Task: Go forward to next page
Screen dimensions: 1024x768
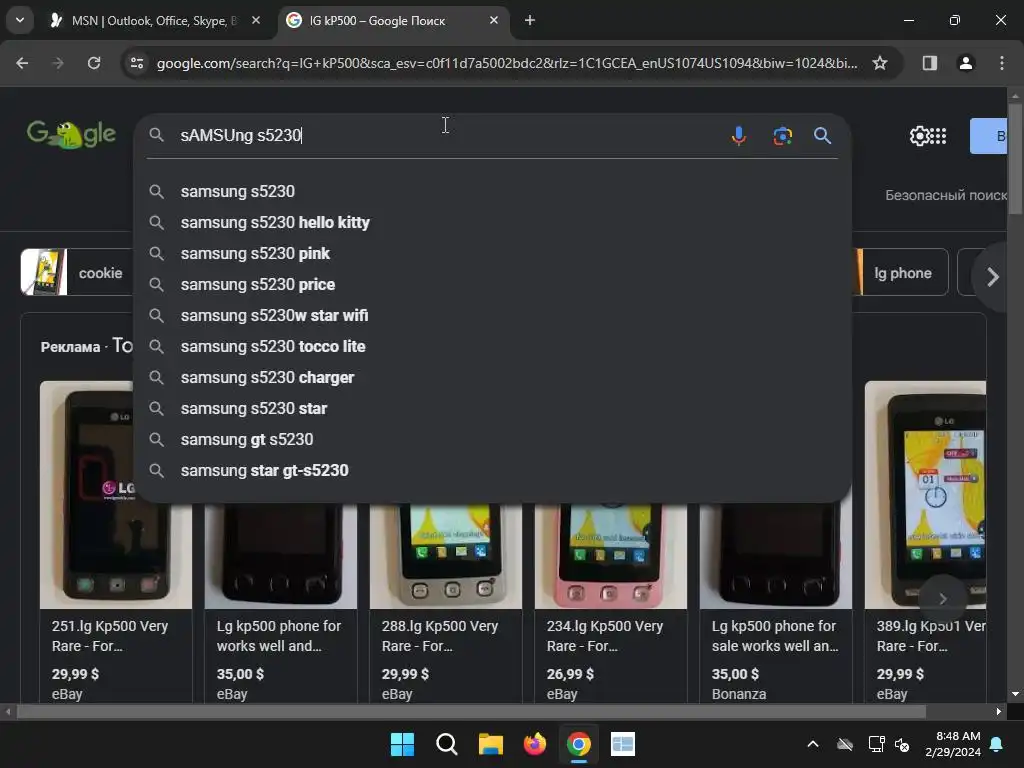Action: click(58, 63)
